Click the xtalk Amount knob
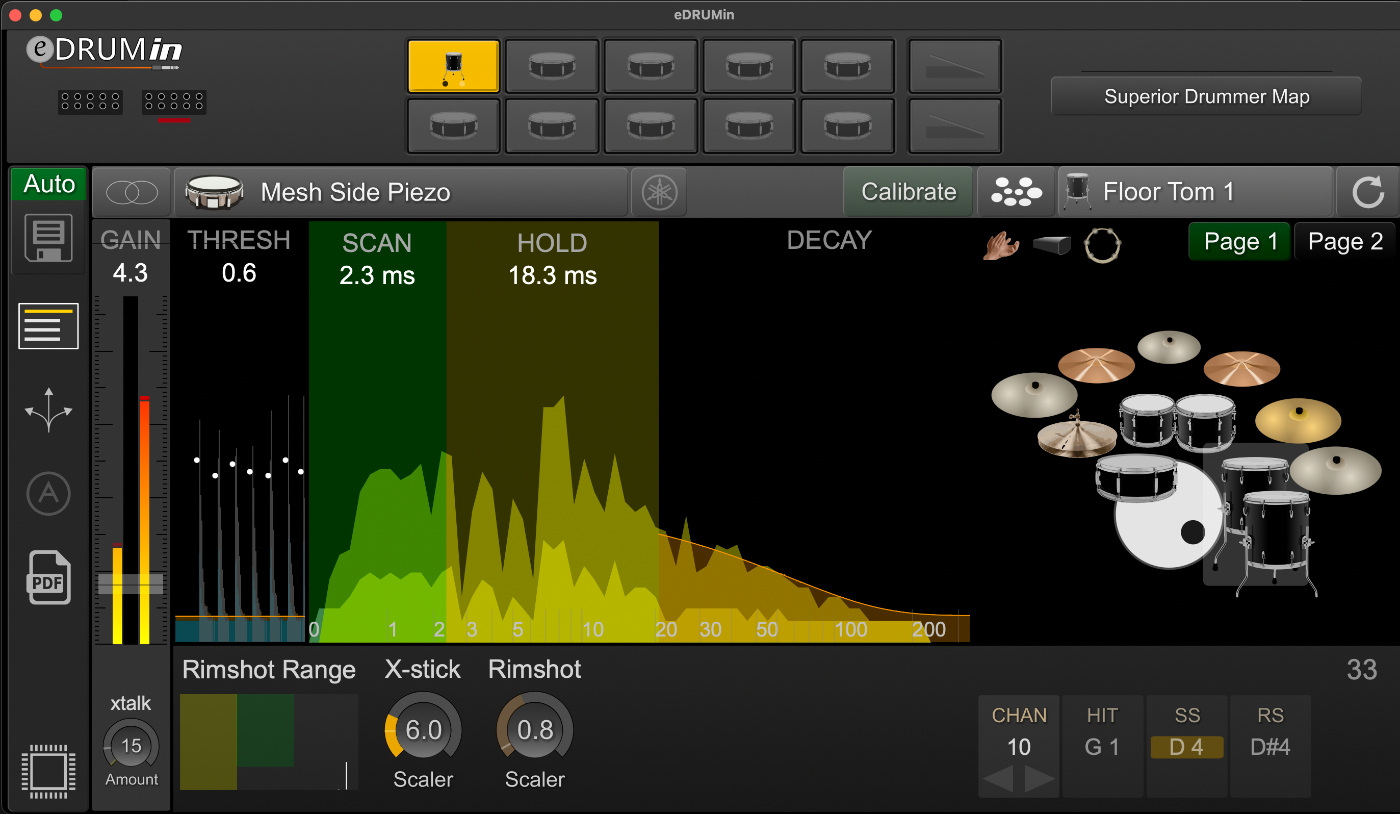This screenshot has width=1400, height=814. 131,746
